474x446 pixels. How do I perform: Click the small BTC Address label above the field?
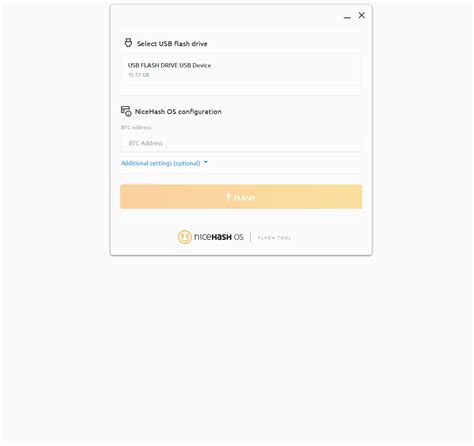point(136,127)
